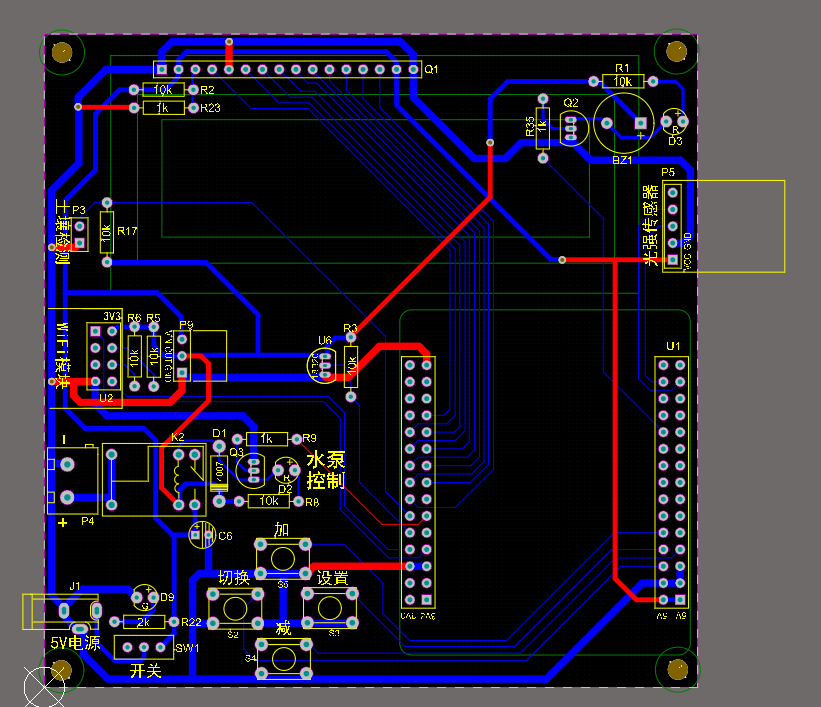821x707 pixels.
Task: Select the 设置 button label
Action: pos(332,578)
